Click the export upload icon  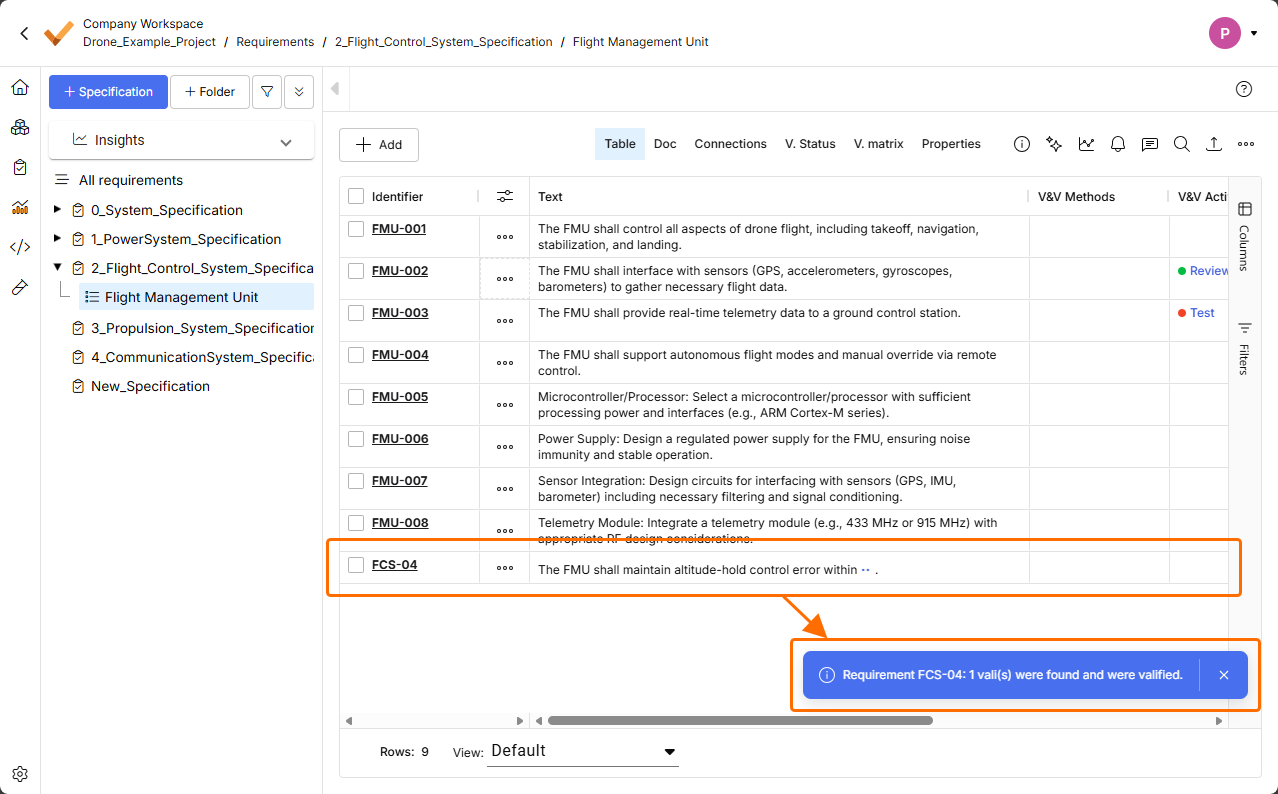click(1213, 144)
